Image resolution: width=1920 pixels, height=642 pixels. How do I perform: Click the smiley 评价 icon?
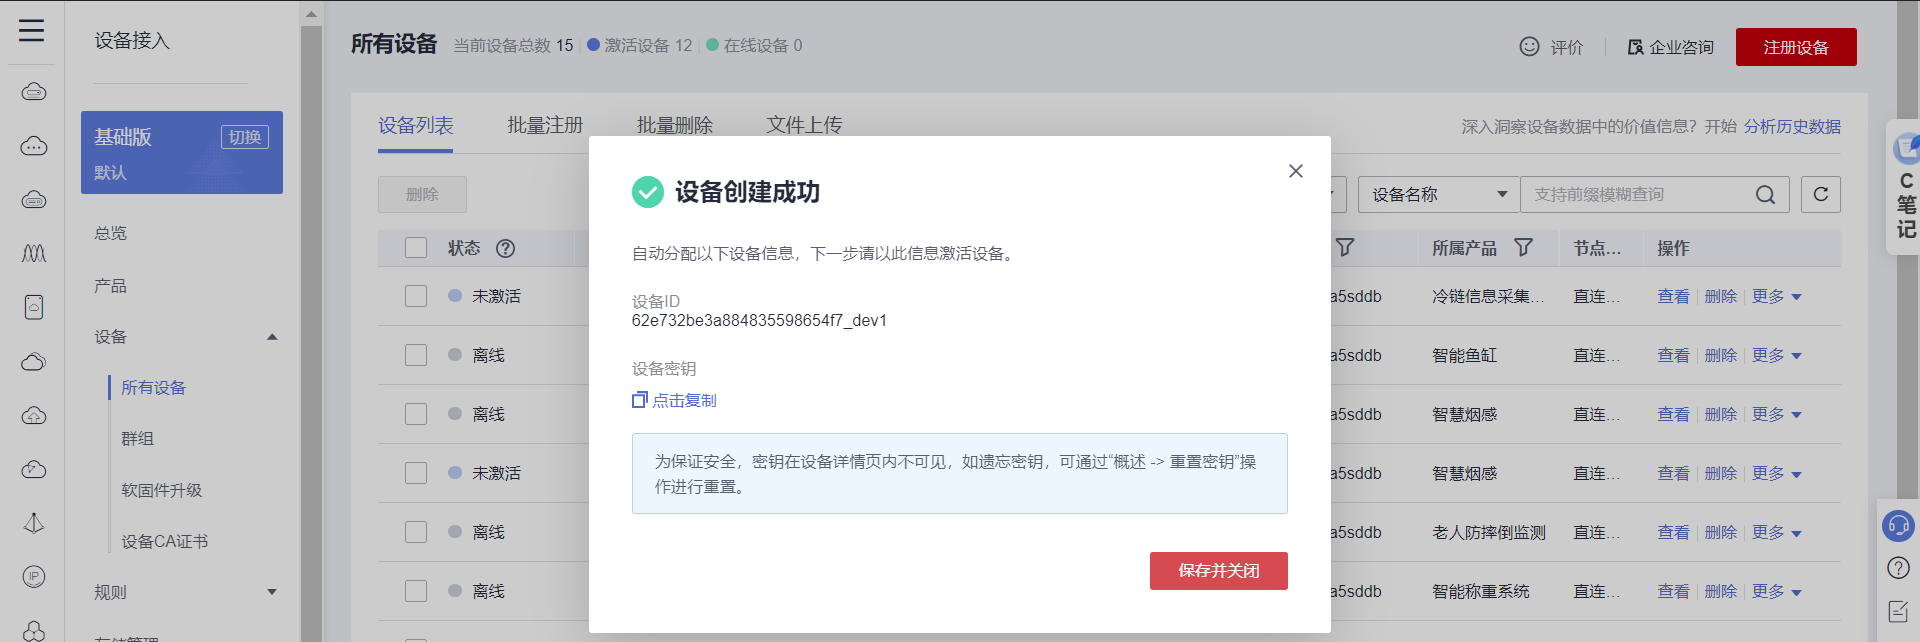[1529, 46]
